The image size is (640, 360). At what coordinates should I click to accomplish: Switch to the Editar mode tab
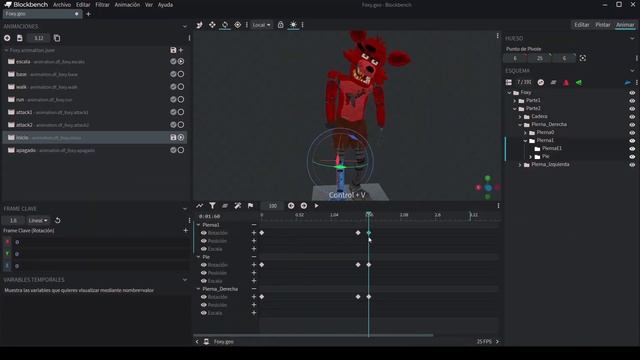582,25
